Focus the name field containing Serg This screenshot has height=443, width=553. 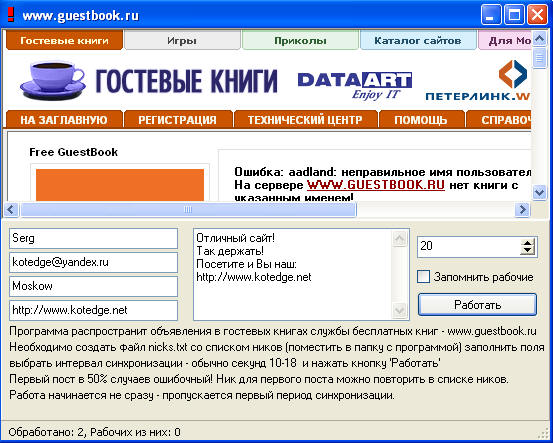click(x=93, y=238)
